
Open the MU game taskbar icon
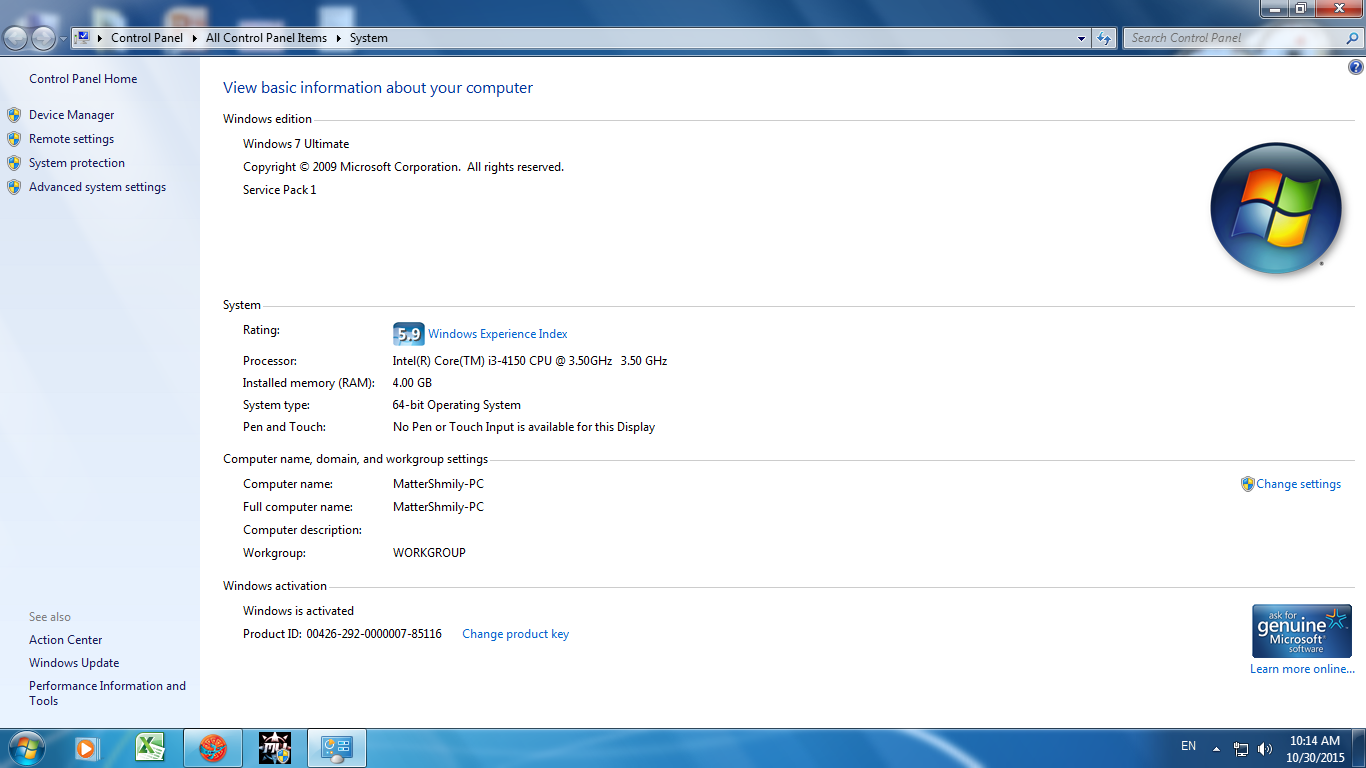tap(275, 748)
